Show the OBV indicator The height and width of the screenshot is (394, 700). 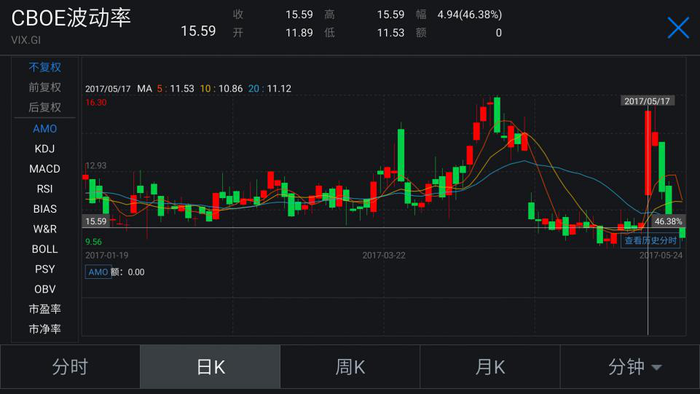pos(45,289)
